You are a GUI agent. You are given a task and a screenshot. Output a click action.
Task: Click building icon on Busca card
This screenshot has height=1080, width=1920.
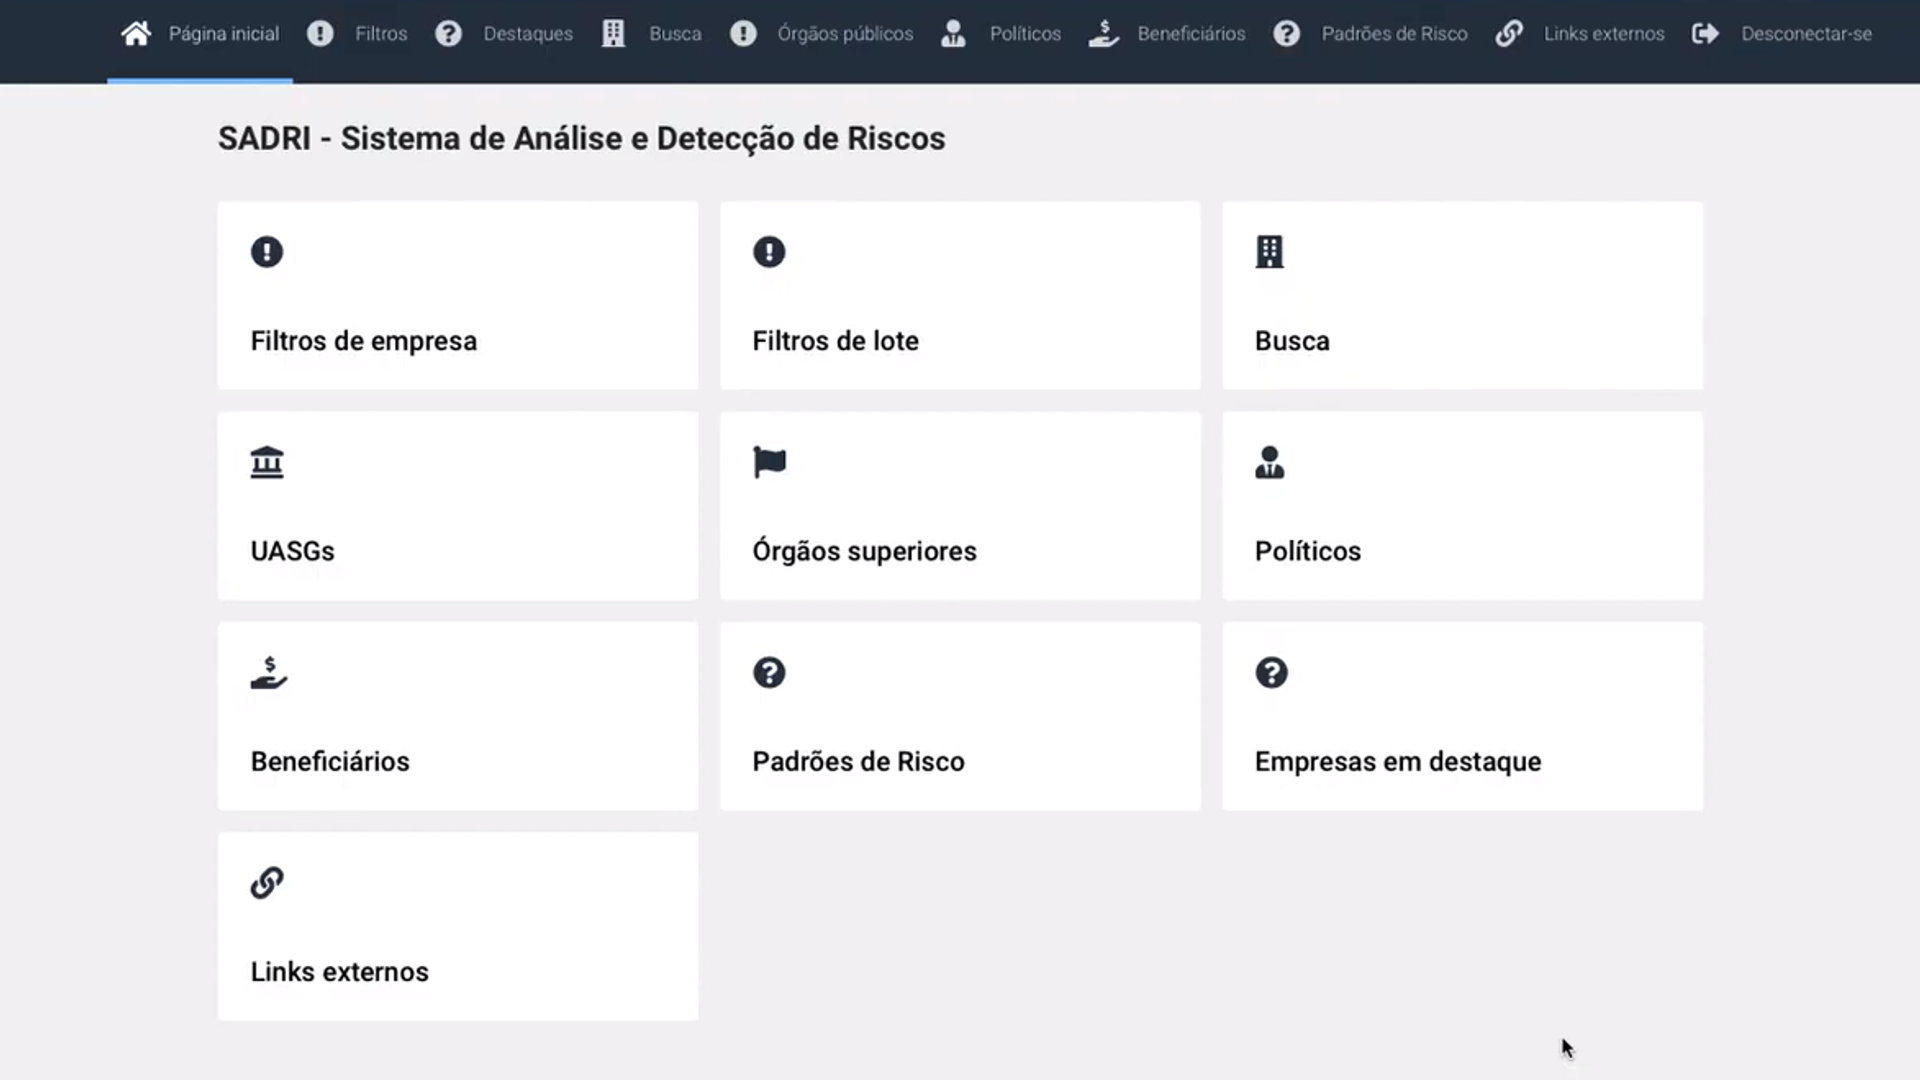pyautogui.click(x=1270, y=251)
